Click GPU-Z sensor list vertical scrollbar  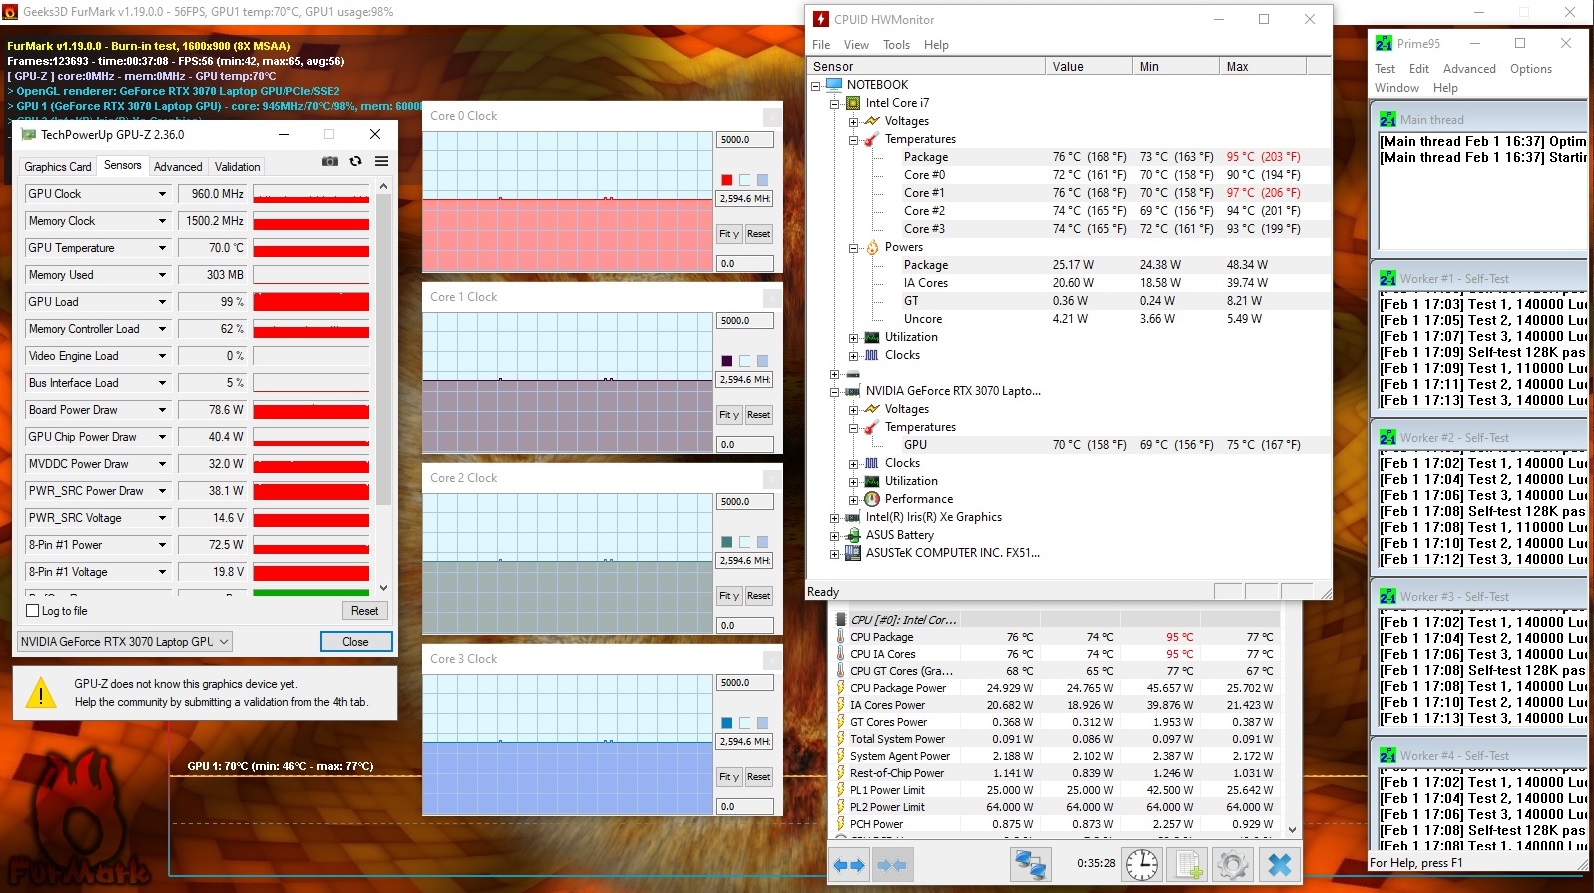[383, 387]
